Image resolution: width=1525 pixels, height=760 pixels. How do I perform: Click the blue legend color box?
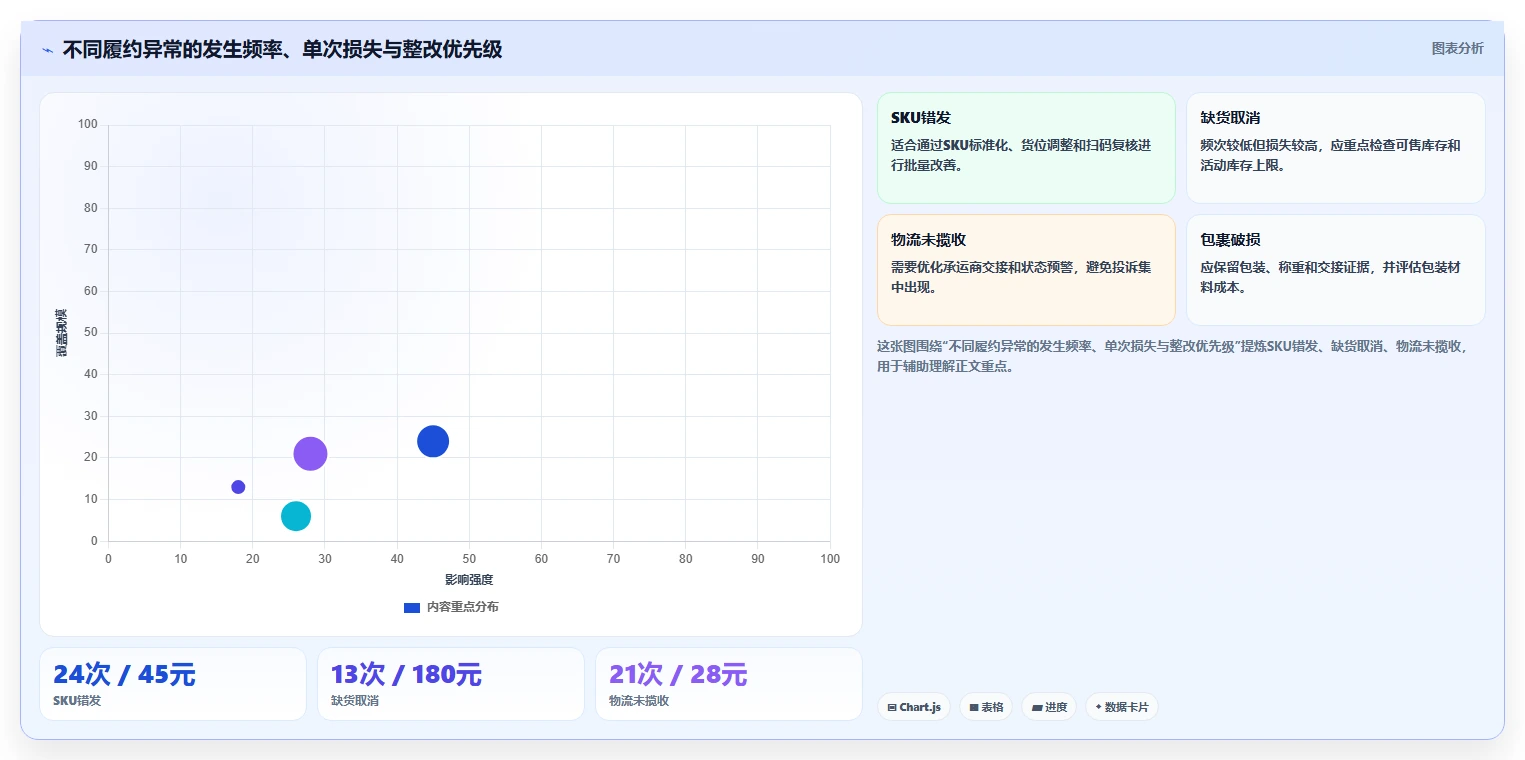[412, 607]
